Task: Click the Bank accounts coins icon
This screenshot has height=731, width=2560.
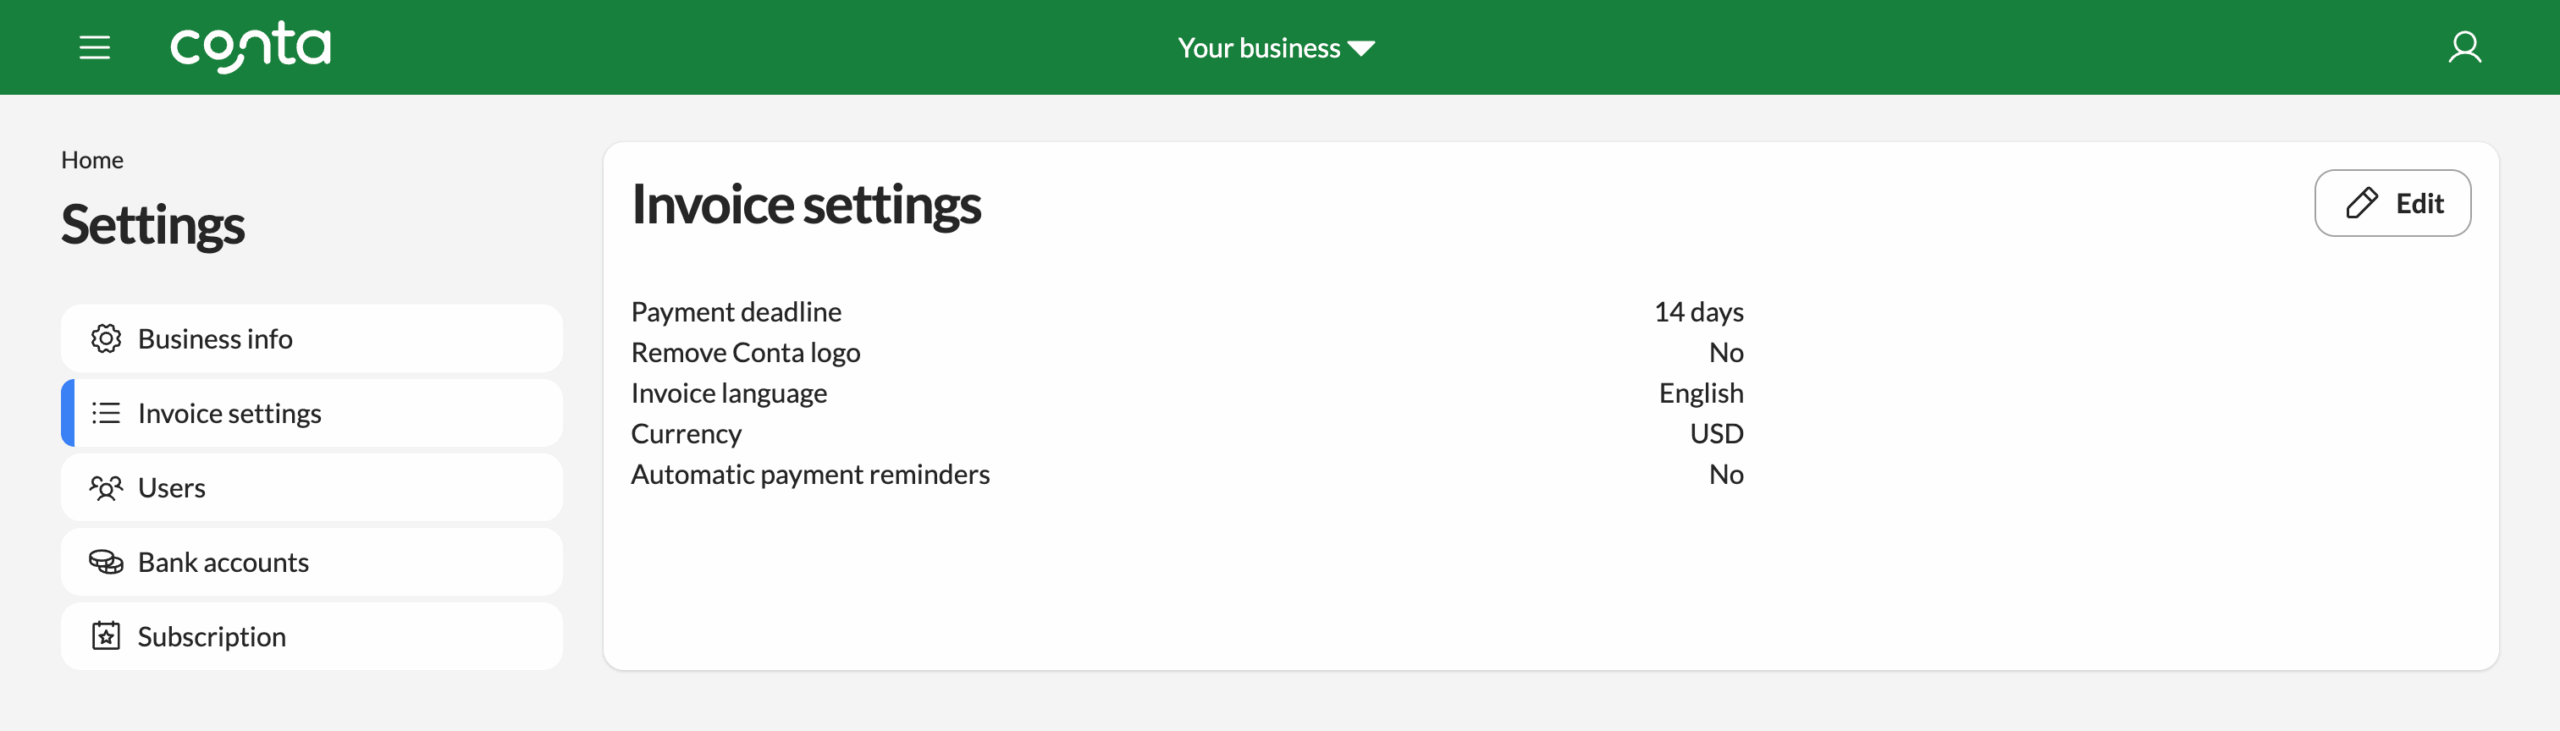Action: click(106, 562)
